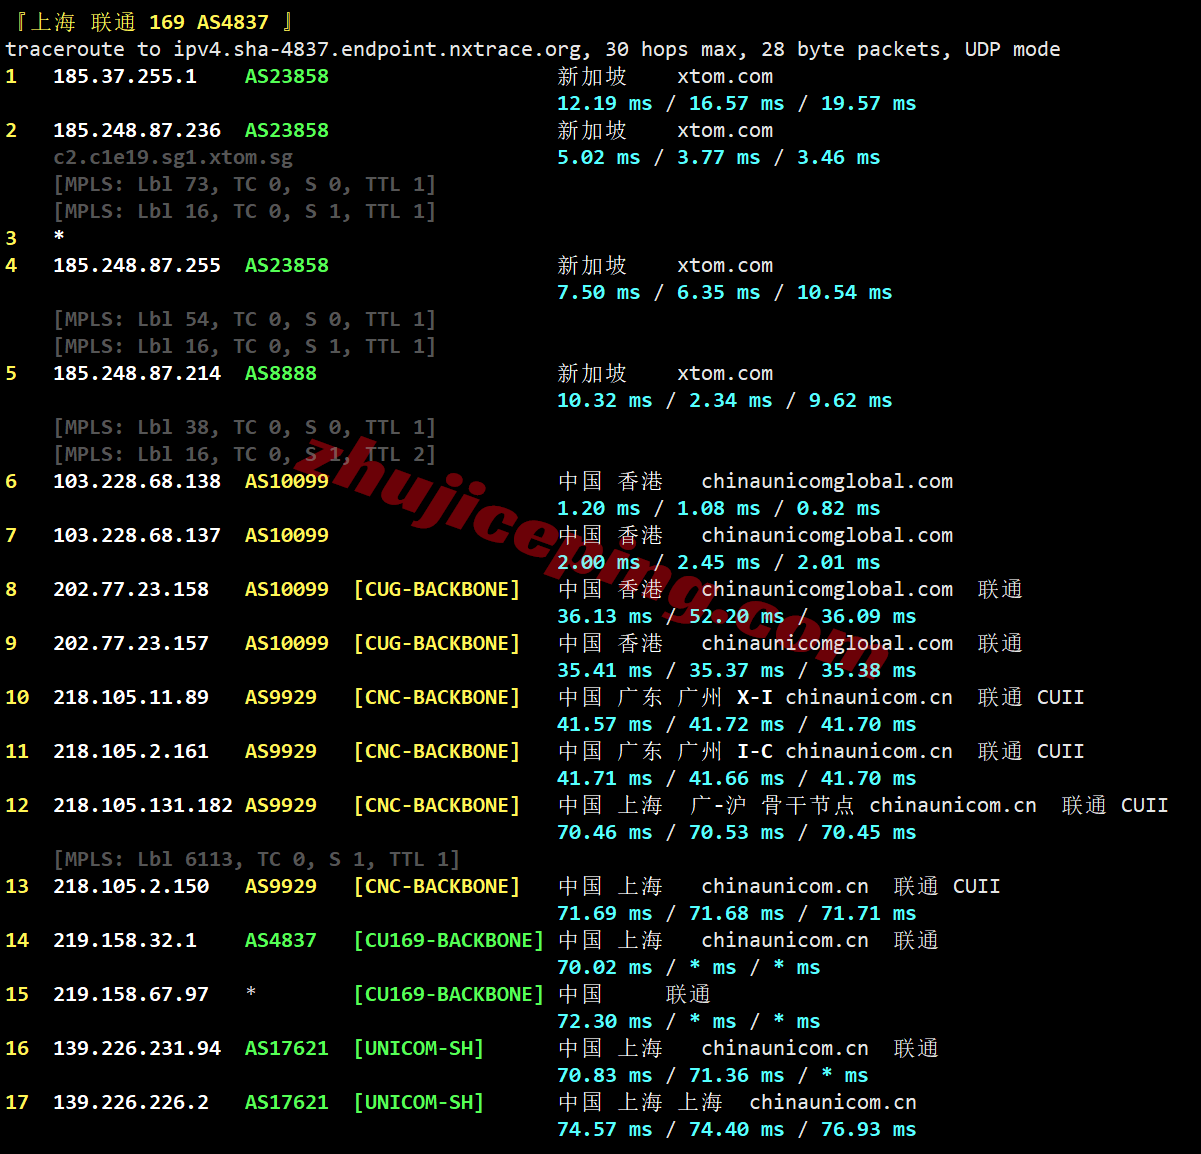
Task: Select [UNICOM-SH] tag on hop 17
Action: pos(419,1102)
